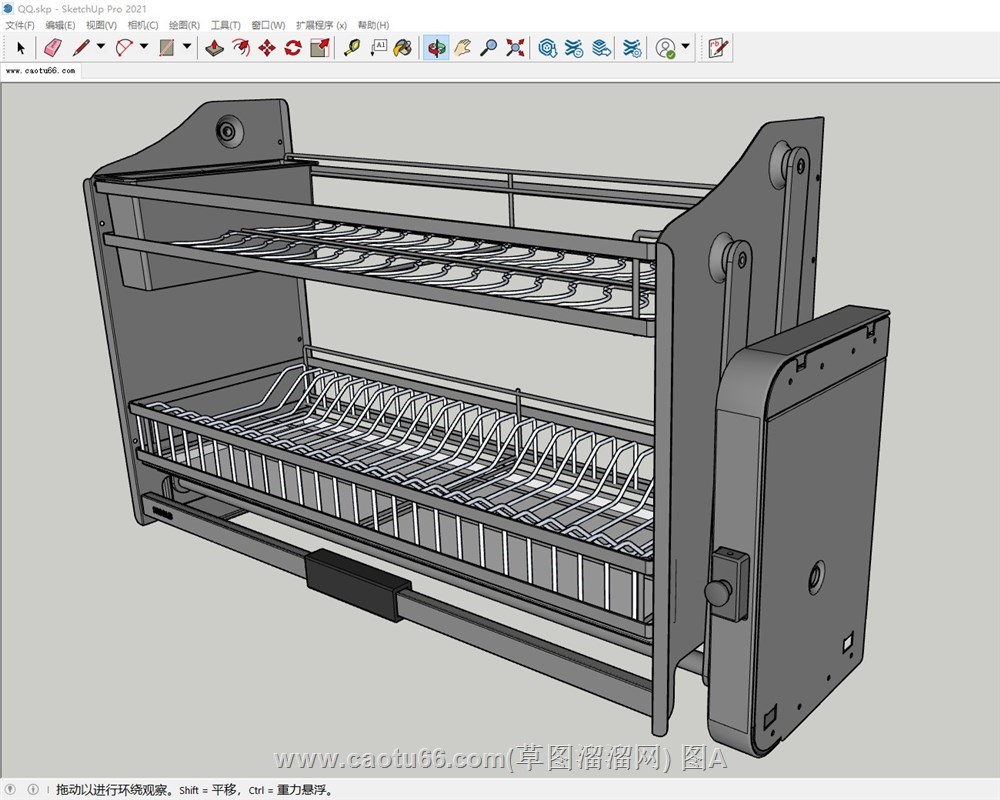The width and height of the screenshot is (1000, 800).
Task: Select the arrow Select tool
Action: click(21, 47)
